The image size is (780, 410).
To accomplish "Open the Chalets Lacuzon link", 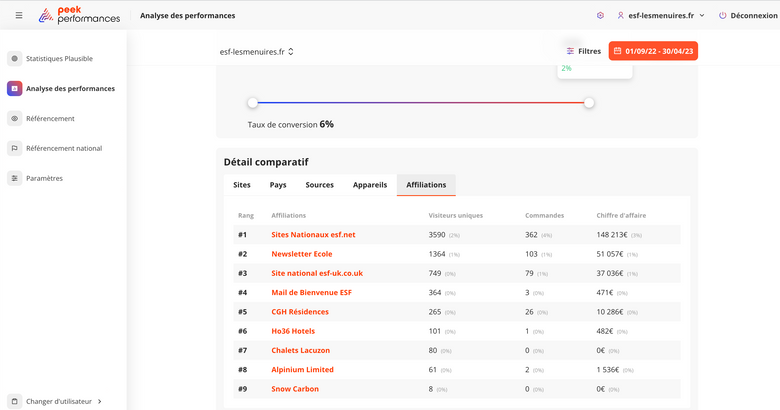I will [300, 350].
